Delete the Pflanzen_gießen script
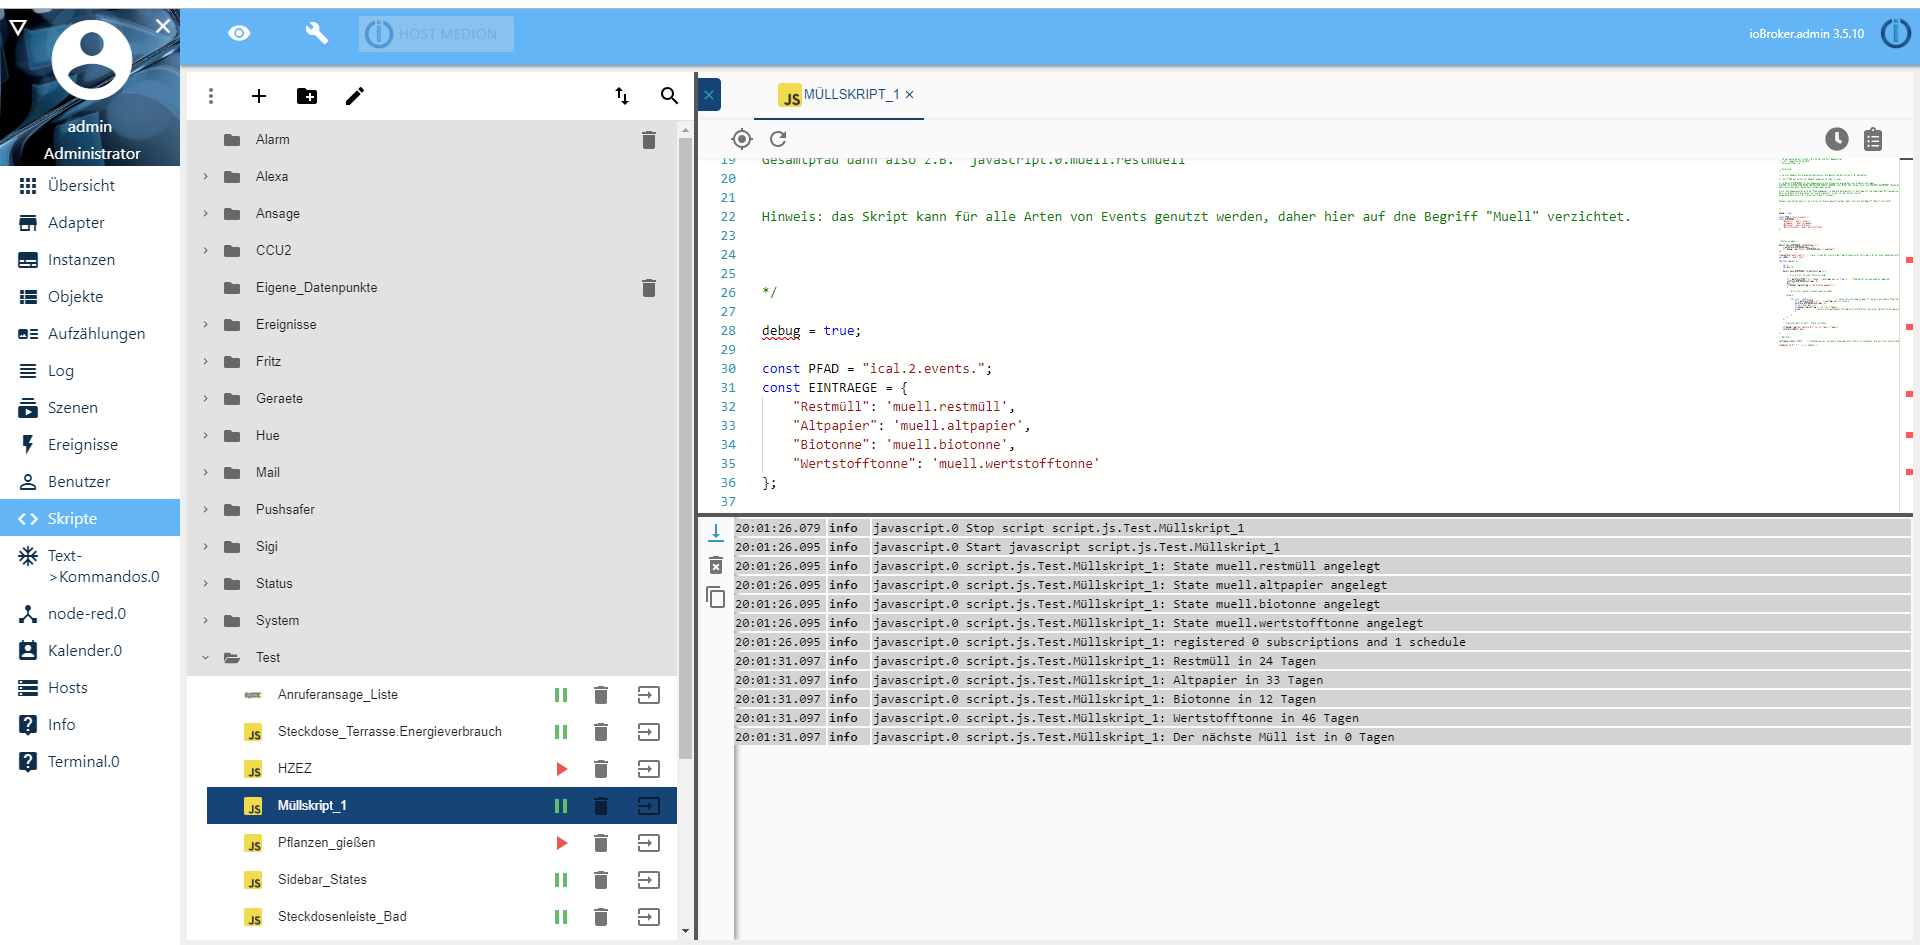1920x945 pixels. click(601, 843)
